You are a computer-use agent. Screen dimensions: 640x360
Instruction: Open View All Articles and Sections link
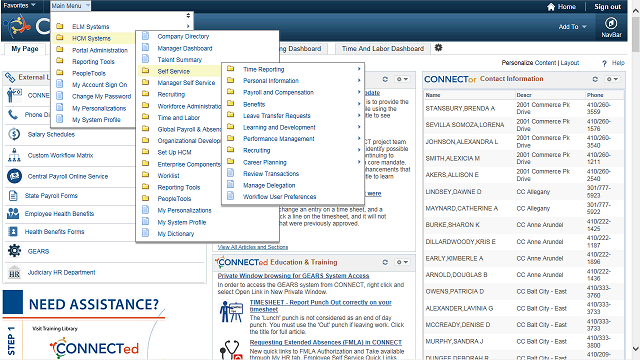pyautogui.click(x=253, y=247)
